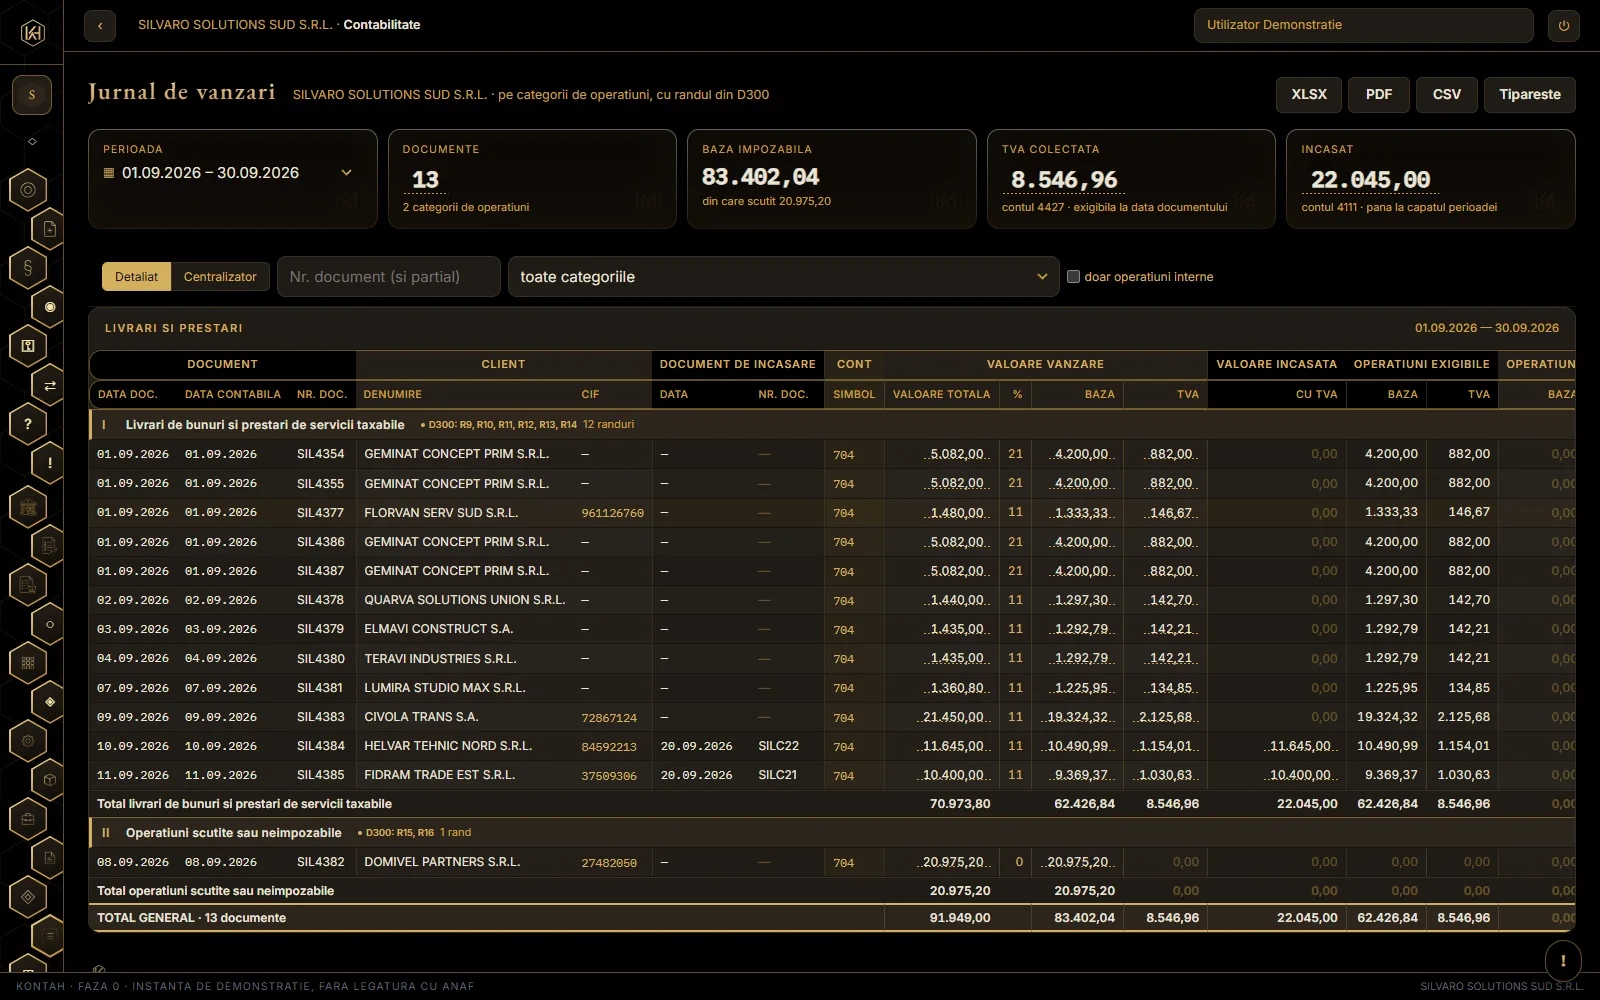Enable 'doar operatiuni interne' checkbox

(x=1073, y=277)
